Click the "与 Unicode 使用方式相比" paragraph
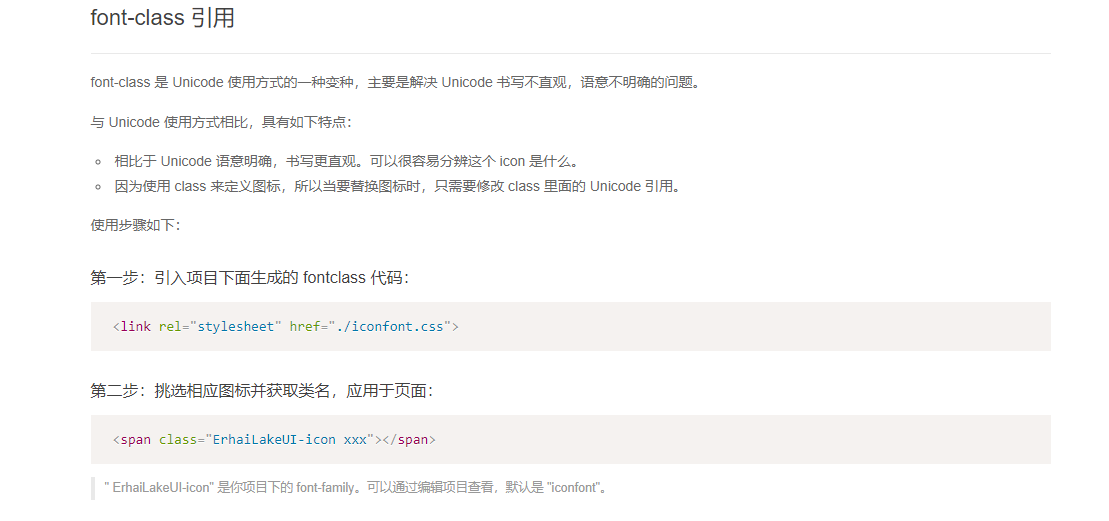The image size is (1109, 521). coord(221,122)
